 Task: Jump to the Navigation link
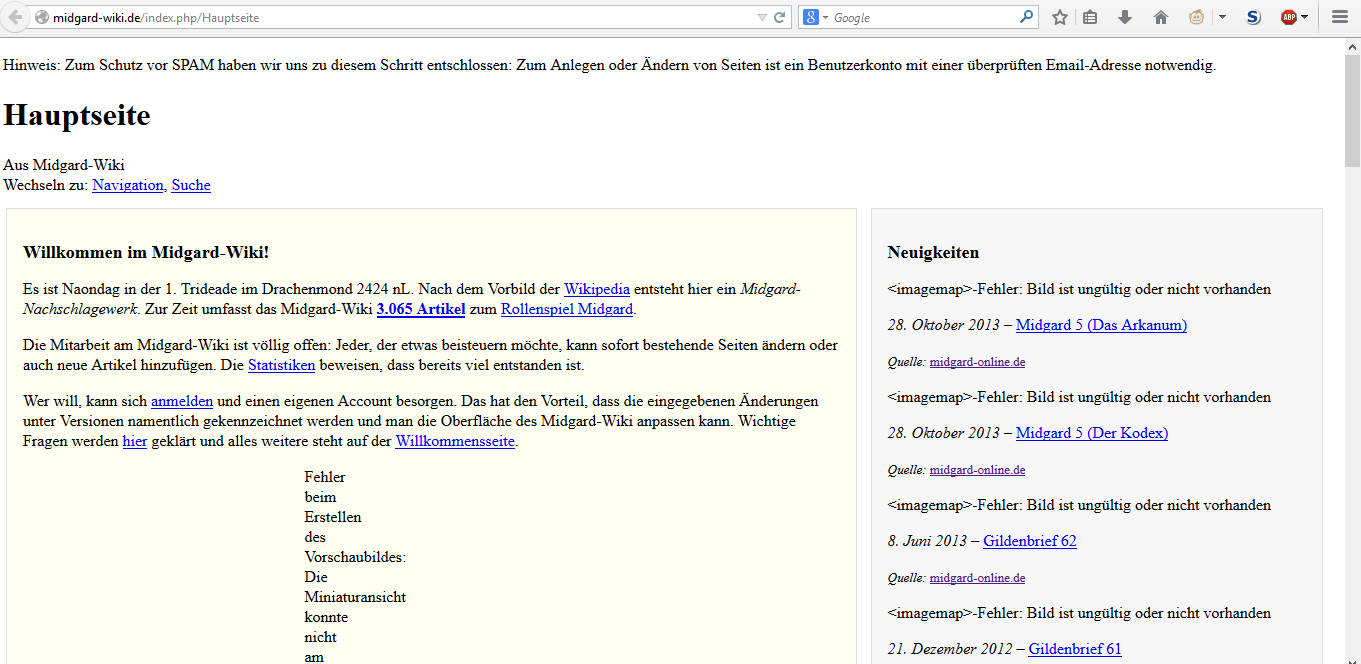(128, 185)
